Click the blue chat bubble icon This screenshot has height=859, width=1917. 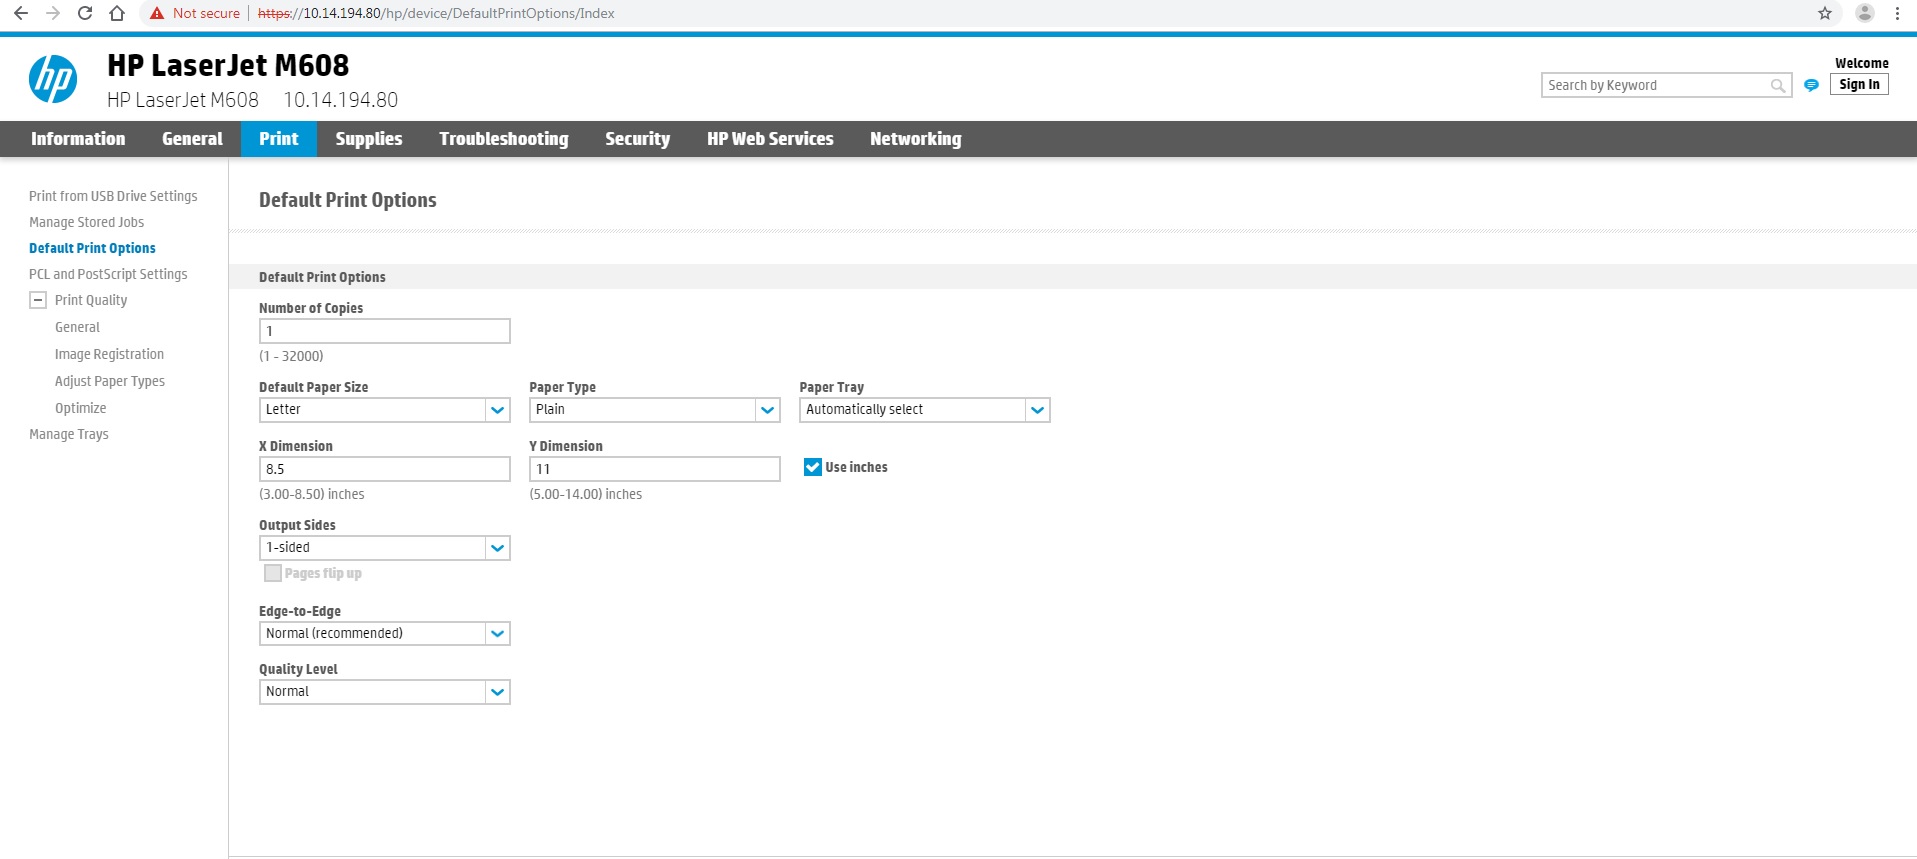tap(1811, 85)
